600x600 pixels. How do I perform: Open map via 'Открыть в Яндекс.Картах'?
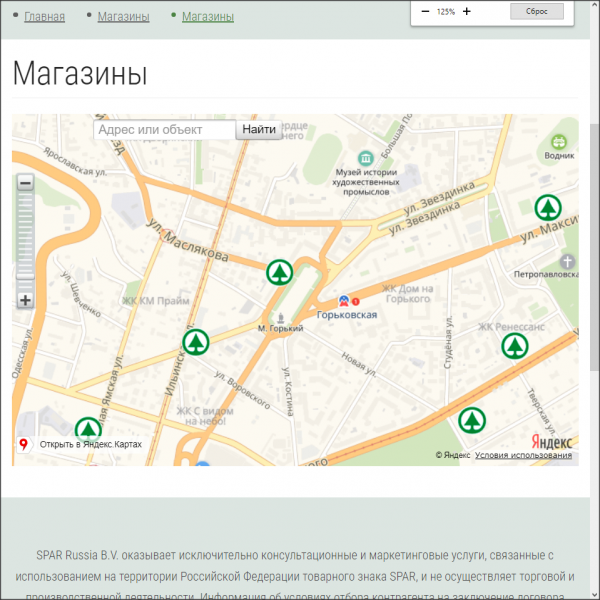91,444
